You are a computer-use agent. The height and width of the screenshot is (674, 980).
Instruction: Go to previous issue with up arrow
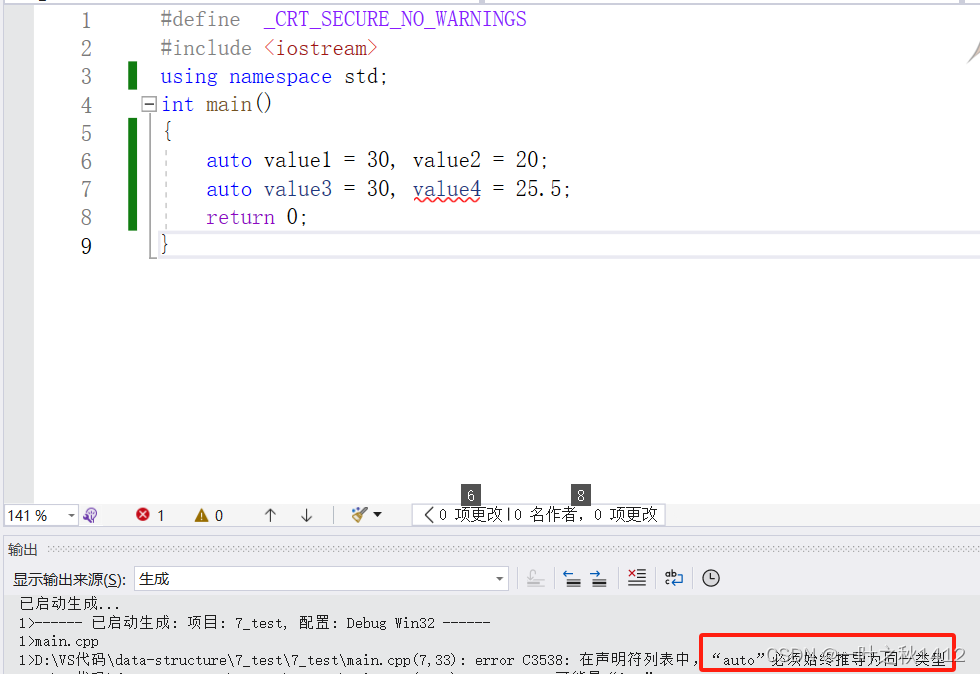point(270,515)
